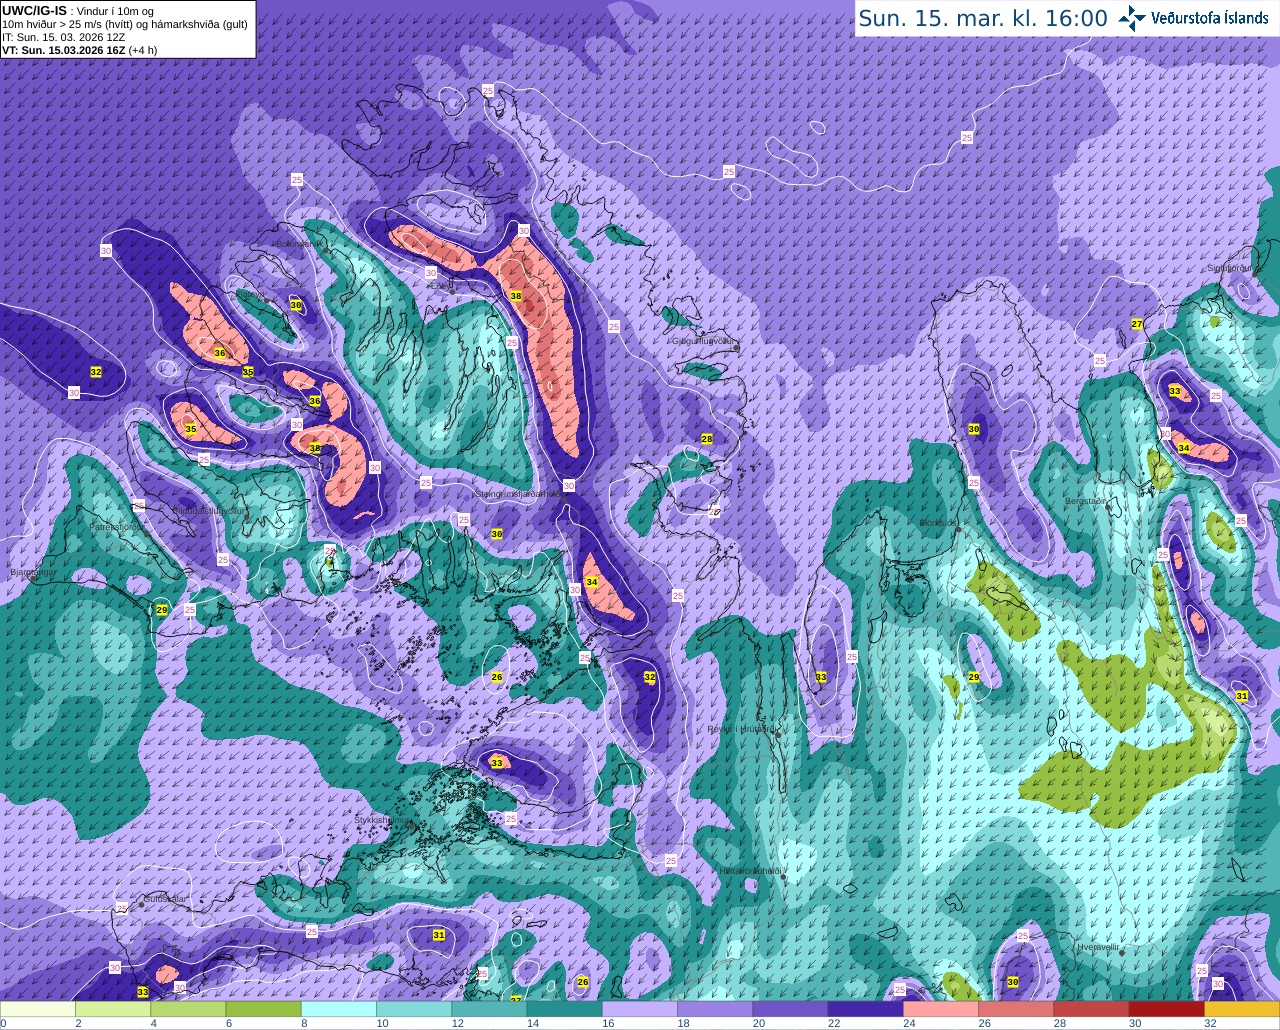Viewport: 1280px width, 1030px height.
Task: Pick the 22–24 legend color swatch
Action: pyautogui.click(x=865, y=1008)
